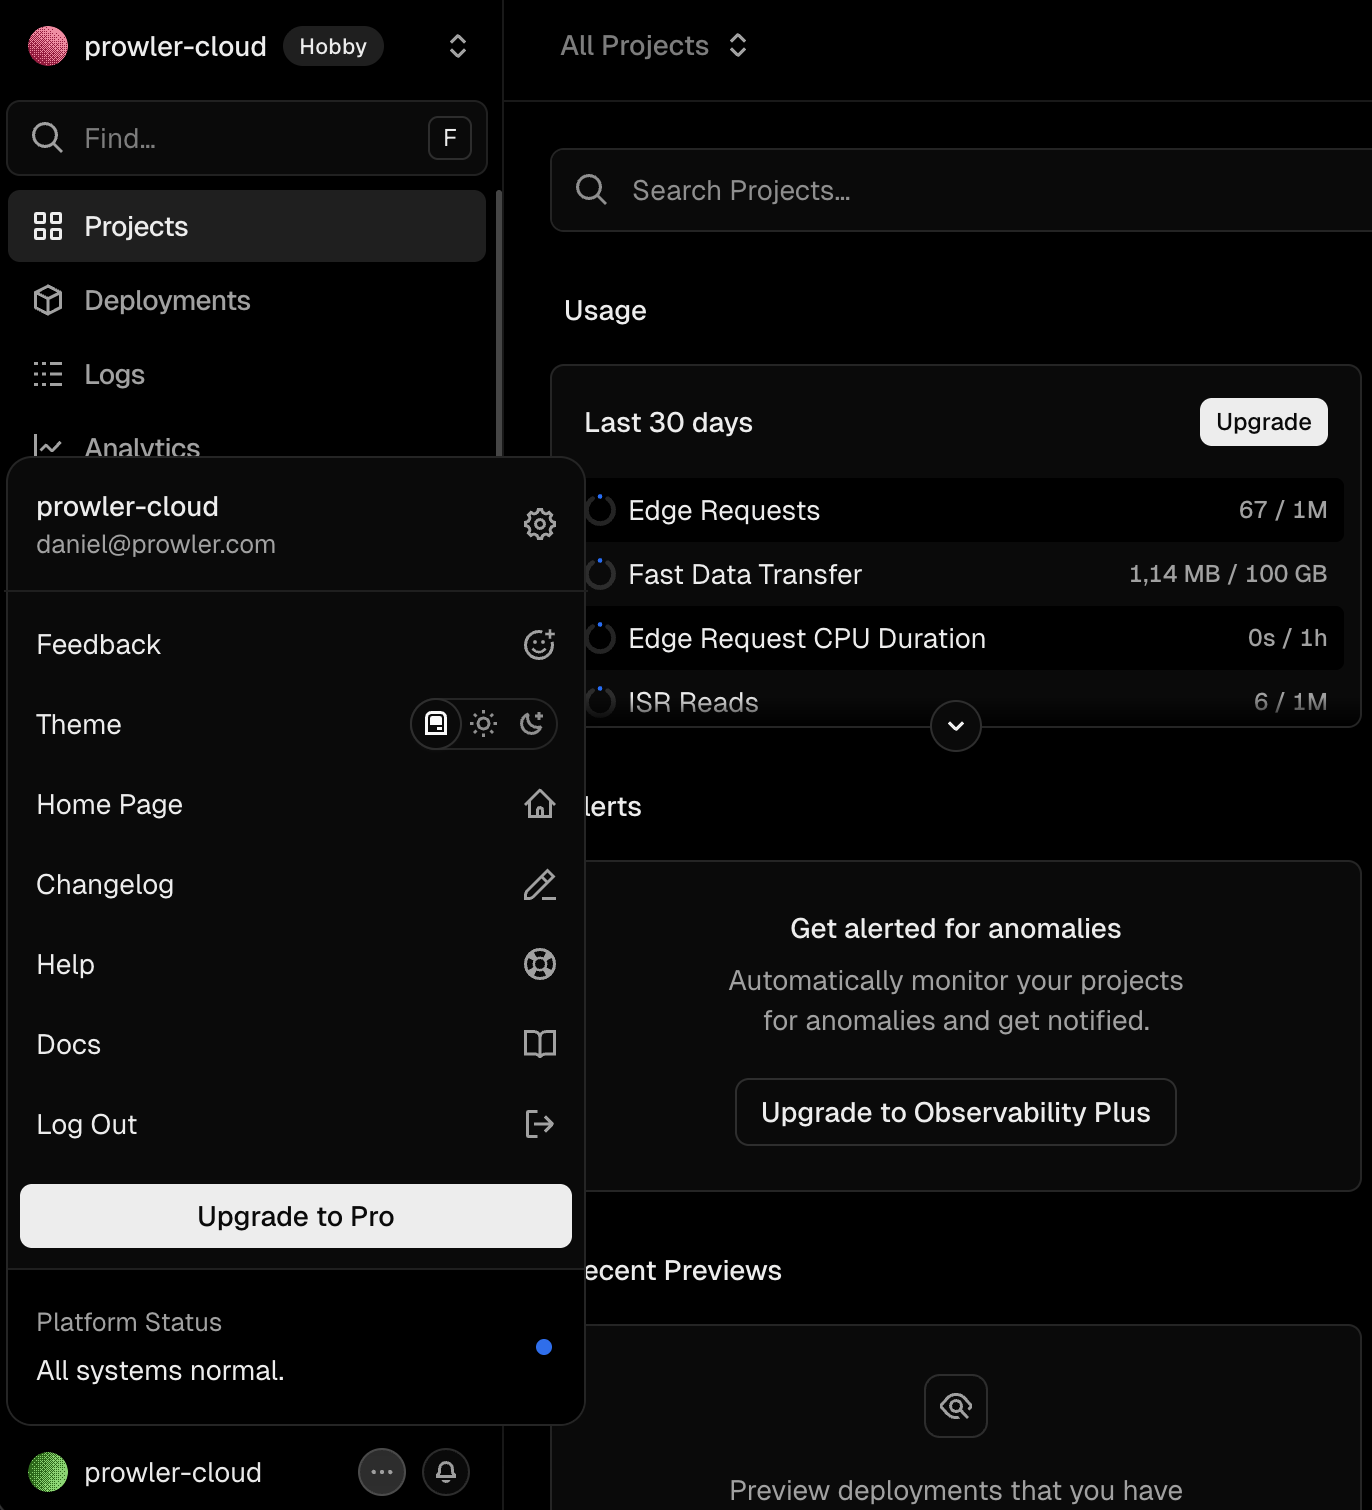This screenshot has height=1510, width=1372.
Task: Click the Hobby plan badge
Action: (x=333, y=46)
